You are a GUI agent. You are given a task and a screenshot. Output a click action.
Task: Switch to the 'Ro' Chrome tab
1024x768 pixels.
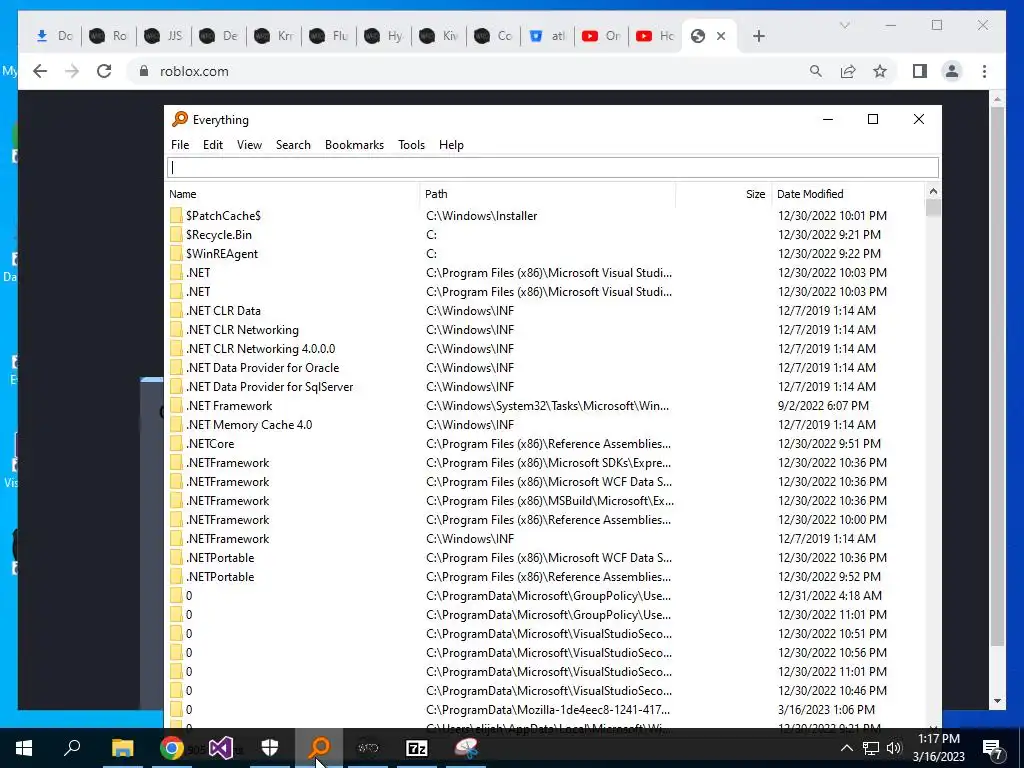click(x=108, y=36)
